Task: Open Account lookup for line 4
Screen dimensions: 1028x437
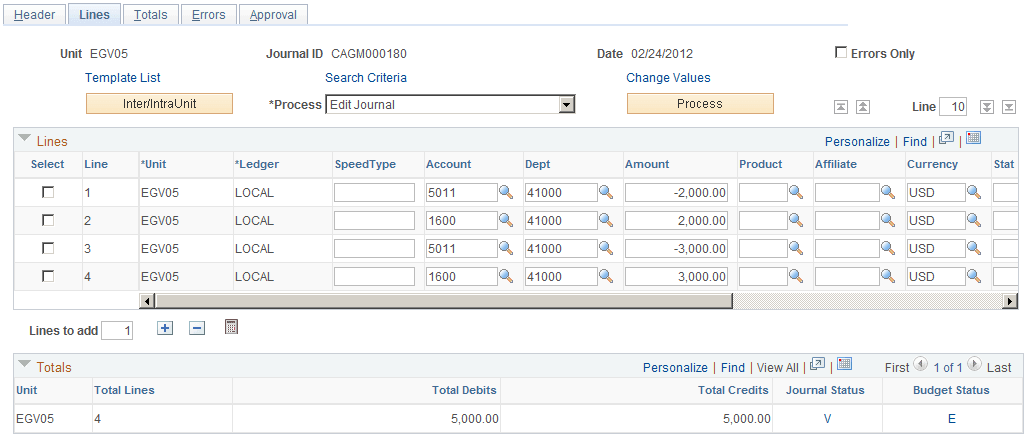Action: 506,276
